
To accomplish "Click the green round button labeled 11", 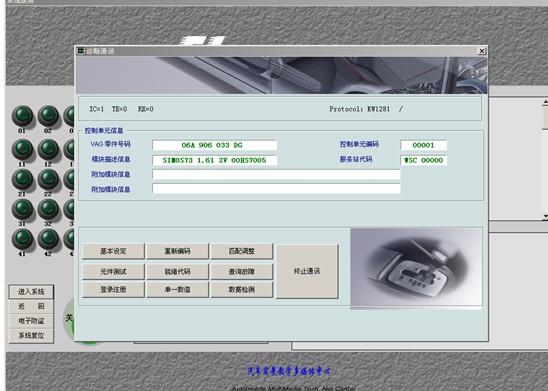I will [x=22, y=149].
